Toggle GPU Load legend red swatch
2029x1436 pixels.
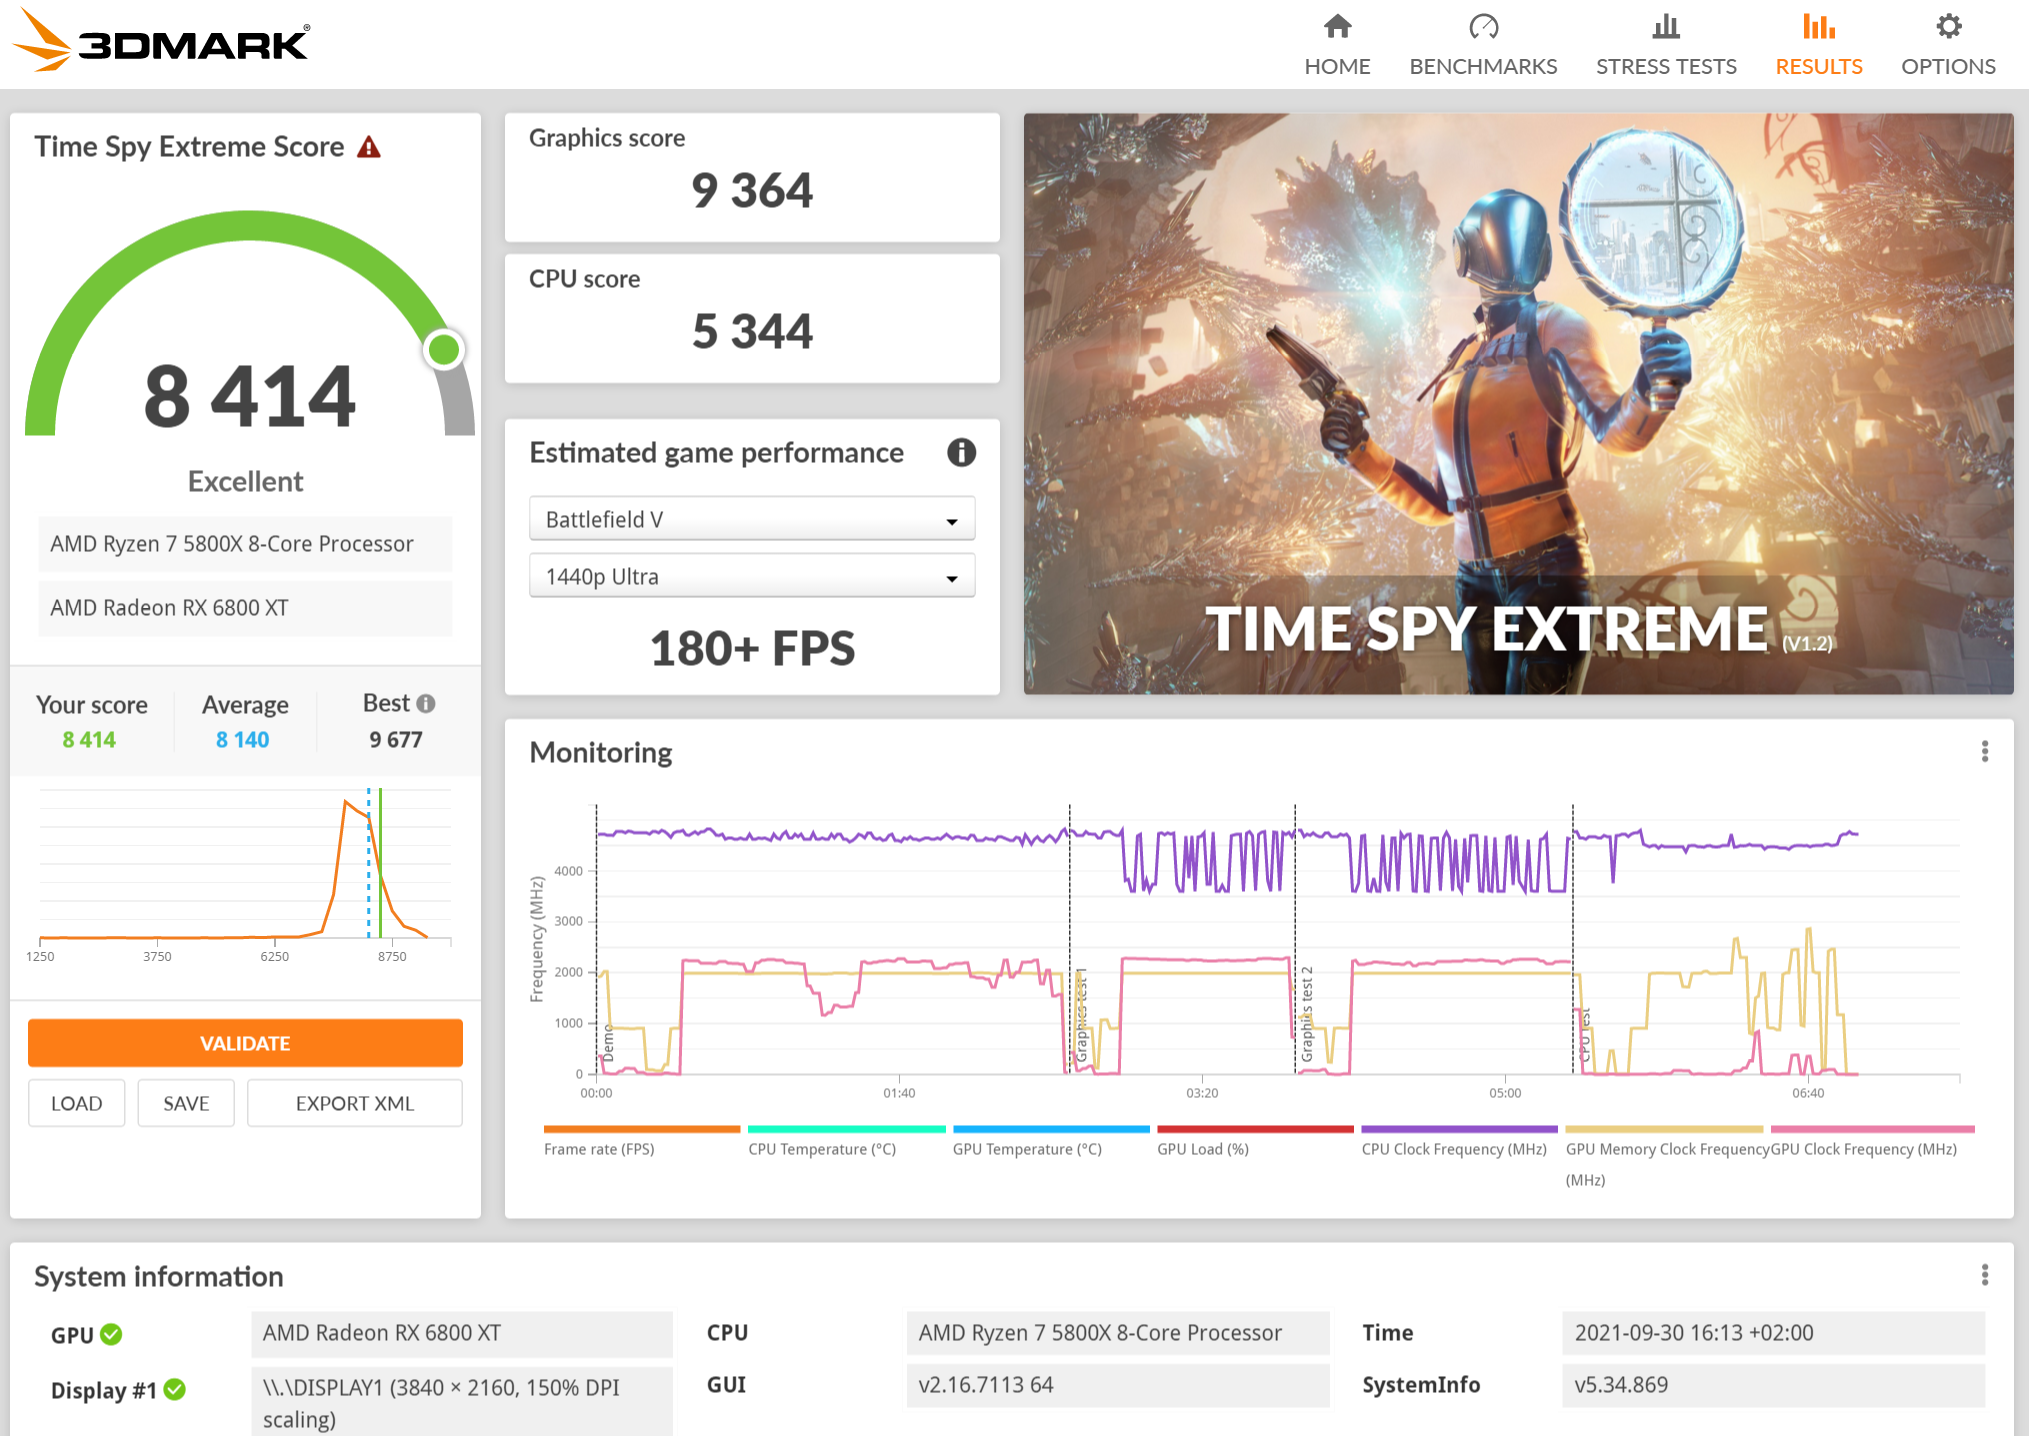pos(1254,1129)
